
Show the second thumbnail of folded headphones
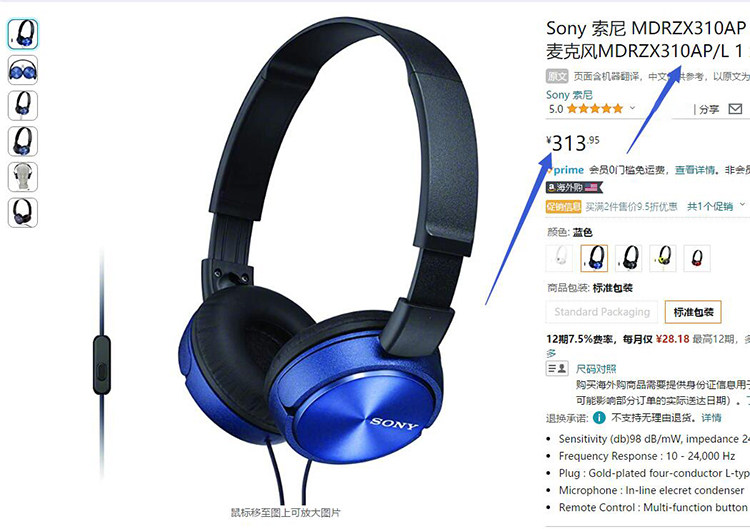(x=22, y=70)
